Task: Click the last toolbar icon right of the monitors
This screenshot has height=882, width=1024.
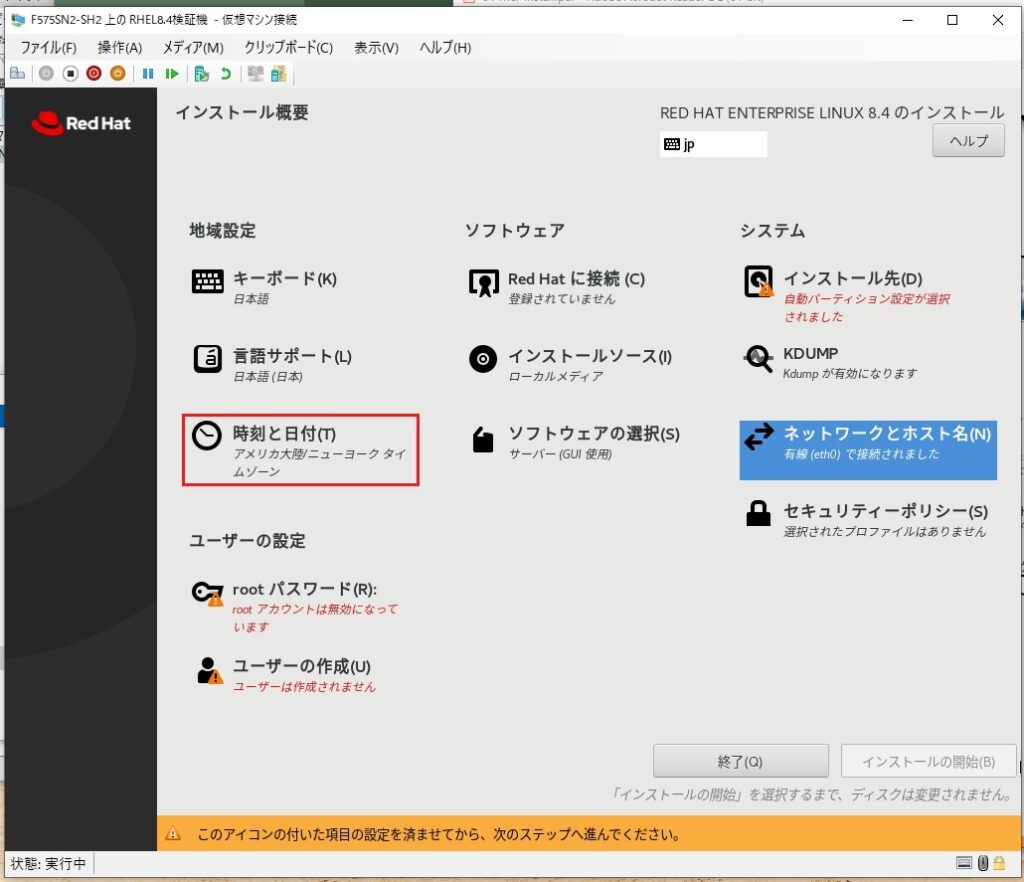Action: pyautogui.click(x=279, y=74)
